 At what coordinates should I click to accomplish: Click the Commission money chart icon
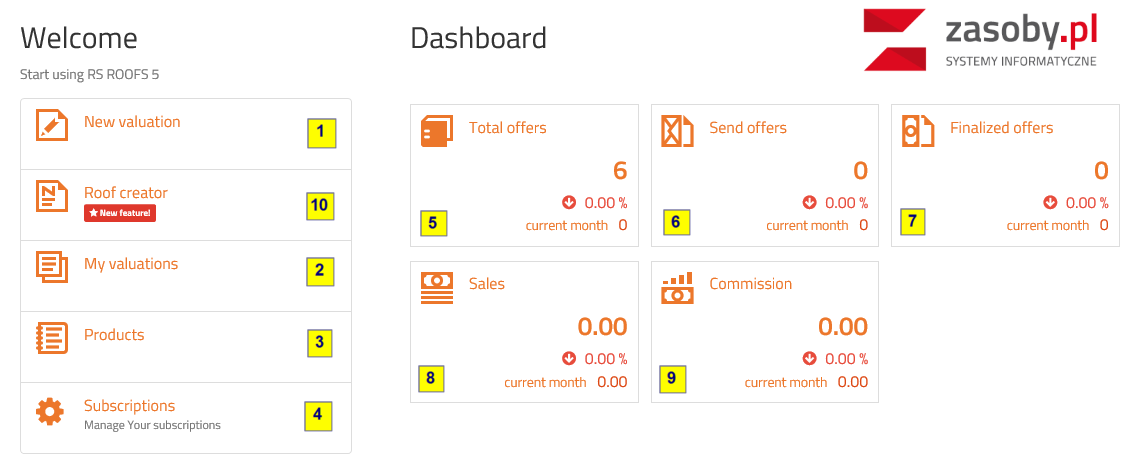(x=677, y=289)
